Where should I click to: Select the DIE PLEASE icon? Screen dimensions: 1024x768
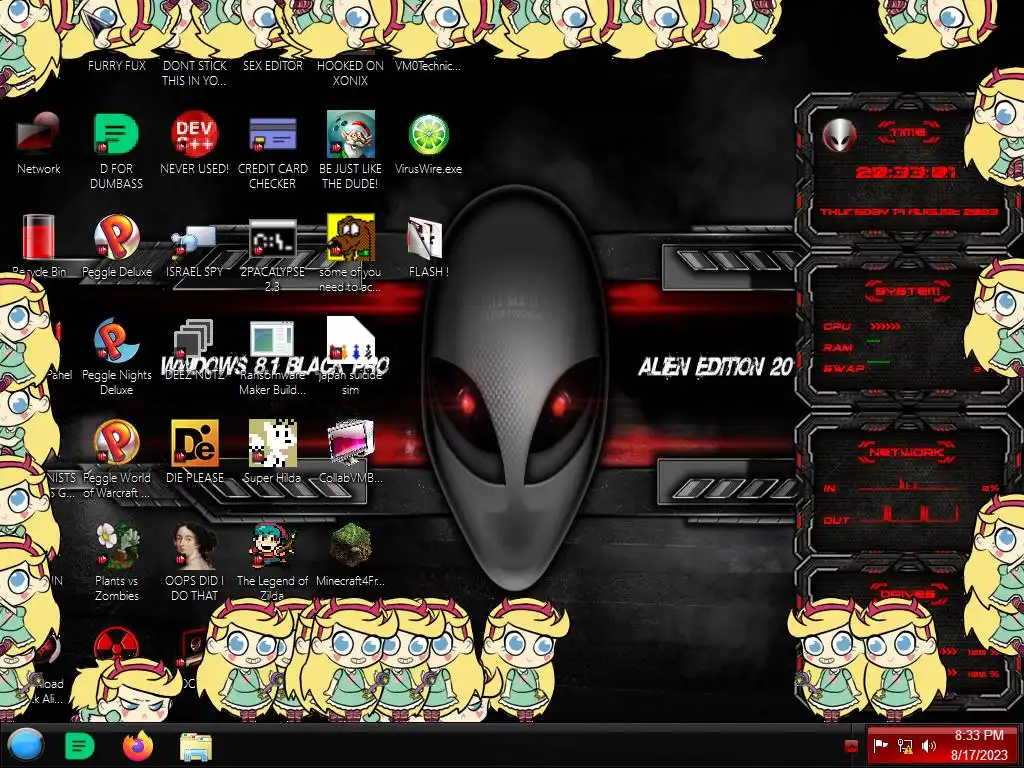[195, 443]
